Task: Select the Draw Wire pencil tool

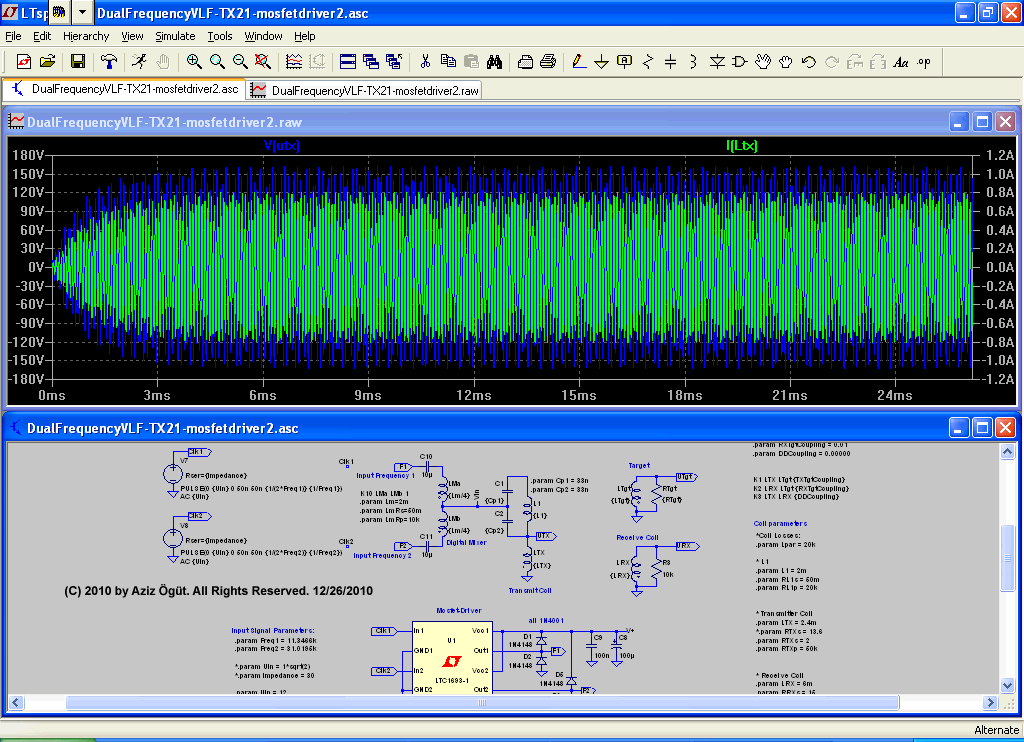Action: click(578, 61)
